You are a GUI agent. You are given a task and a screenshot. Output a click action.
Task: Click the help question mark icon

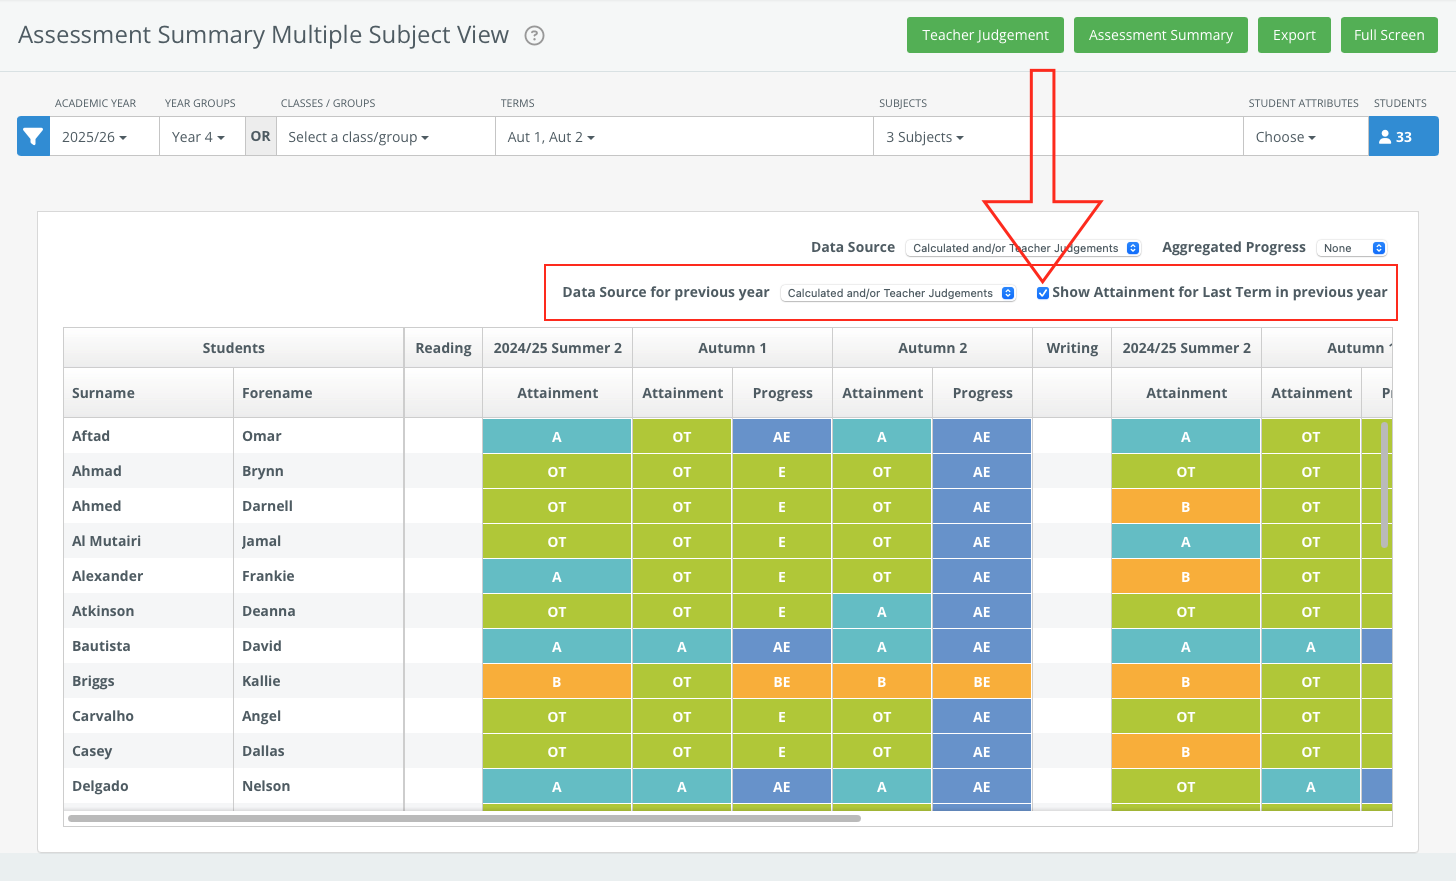click(535, 36)
